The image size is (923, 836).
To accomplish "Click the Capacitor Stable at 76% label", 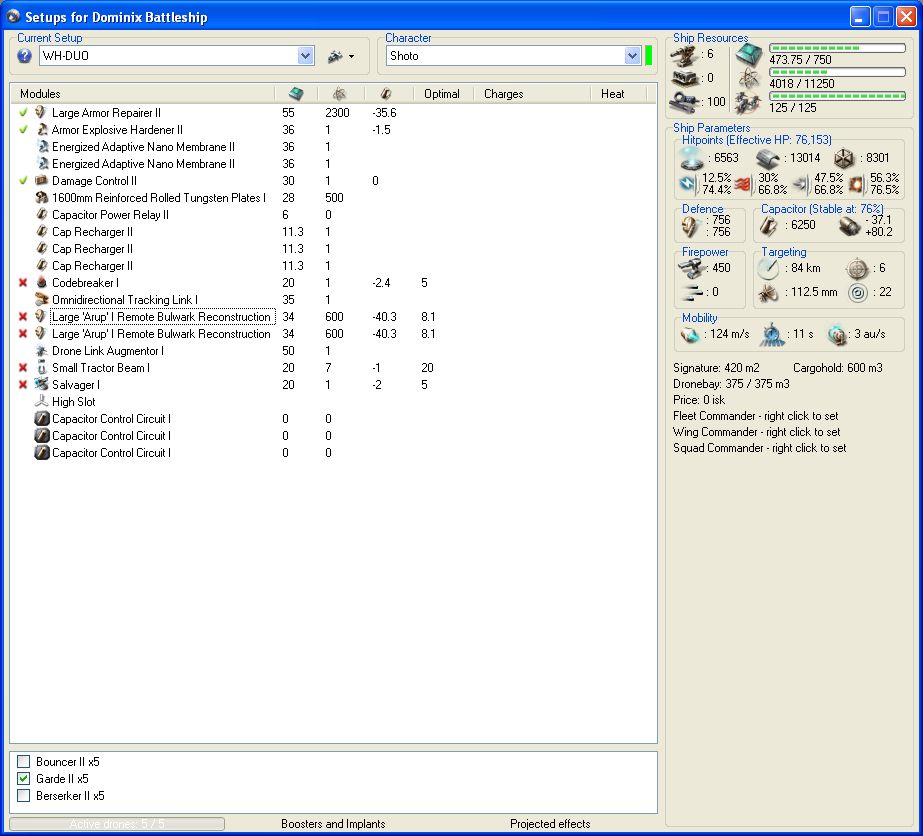I will click(x=822, y=208).
